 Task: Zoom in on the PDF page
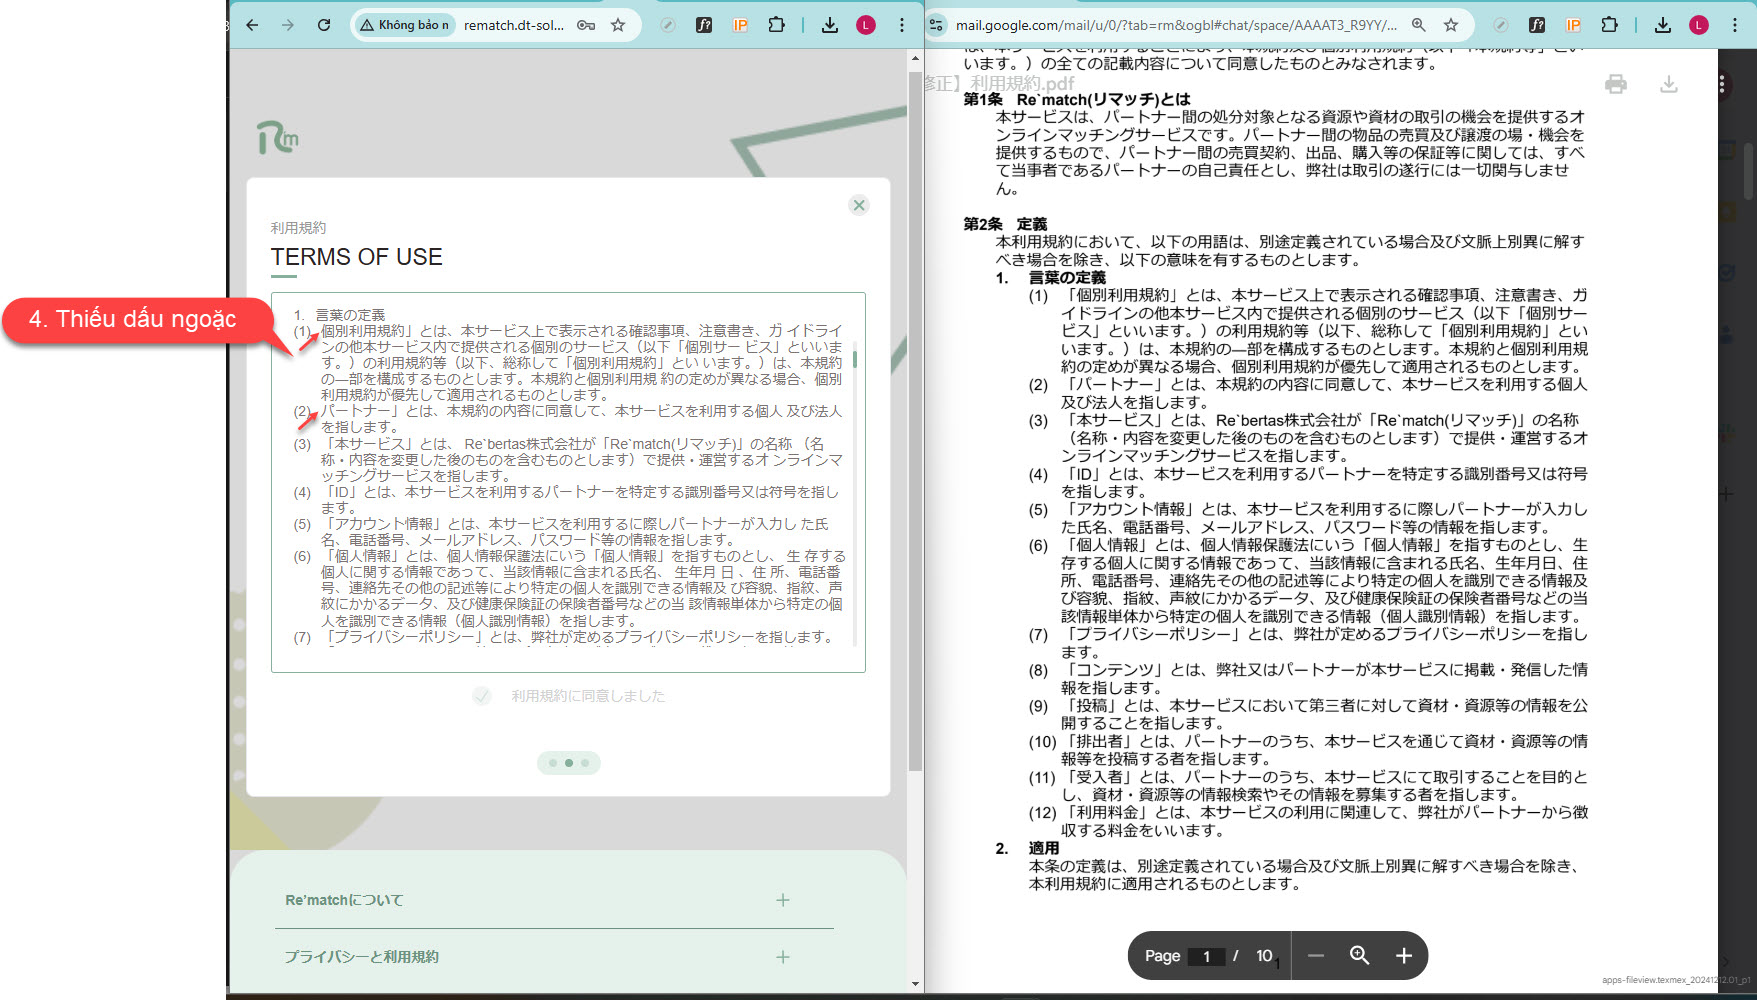point(1403,956)
